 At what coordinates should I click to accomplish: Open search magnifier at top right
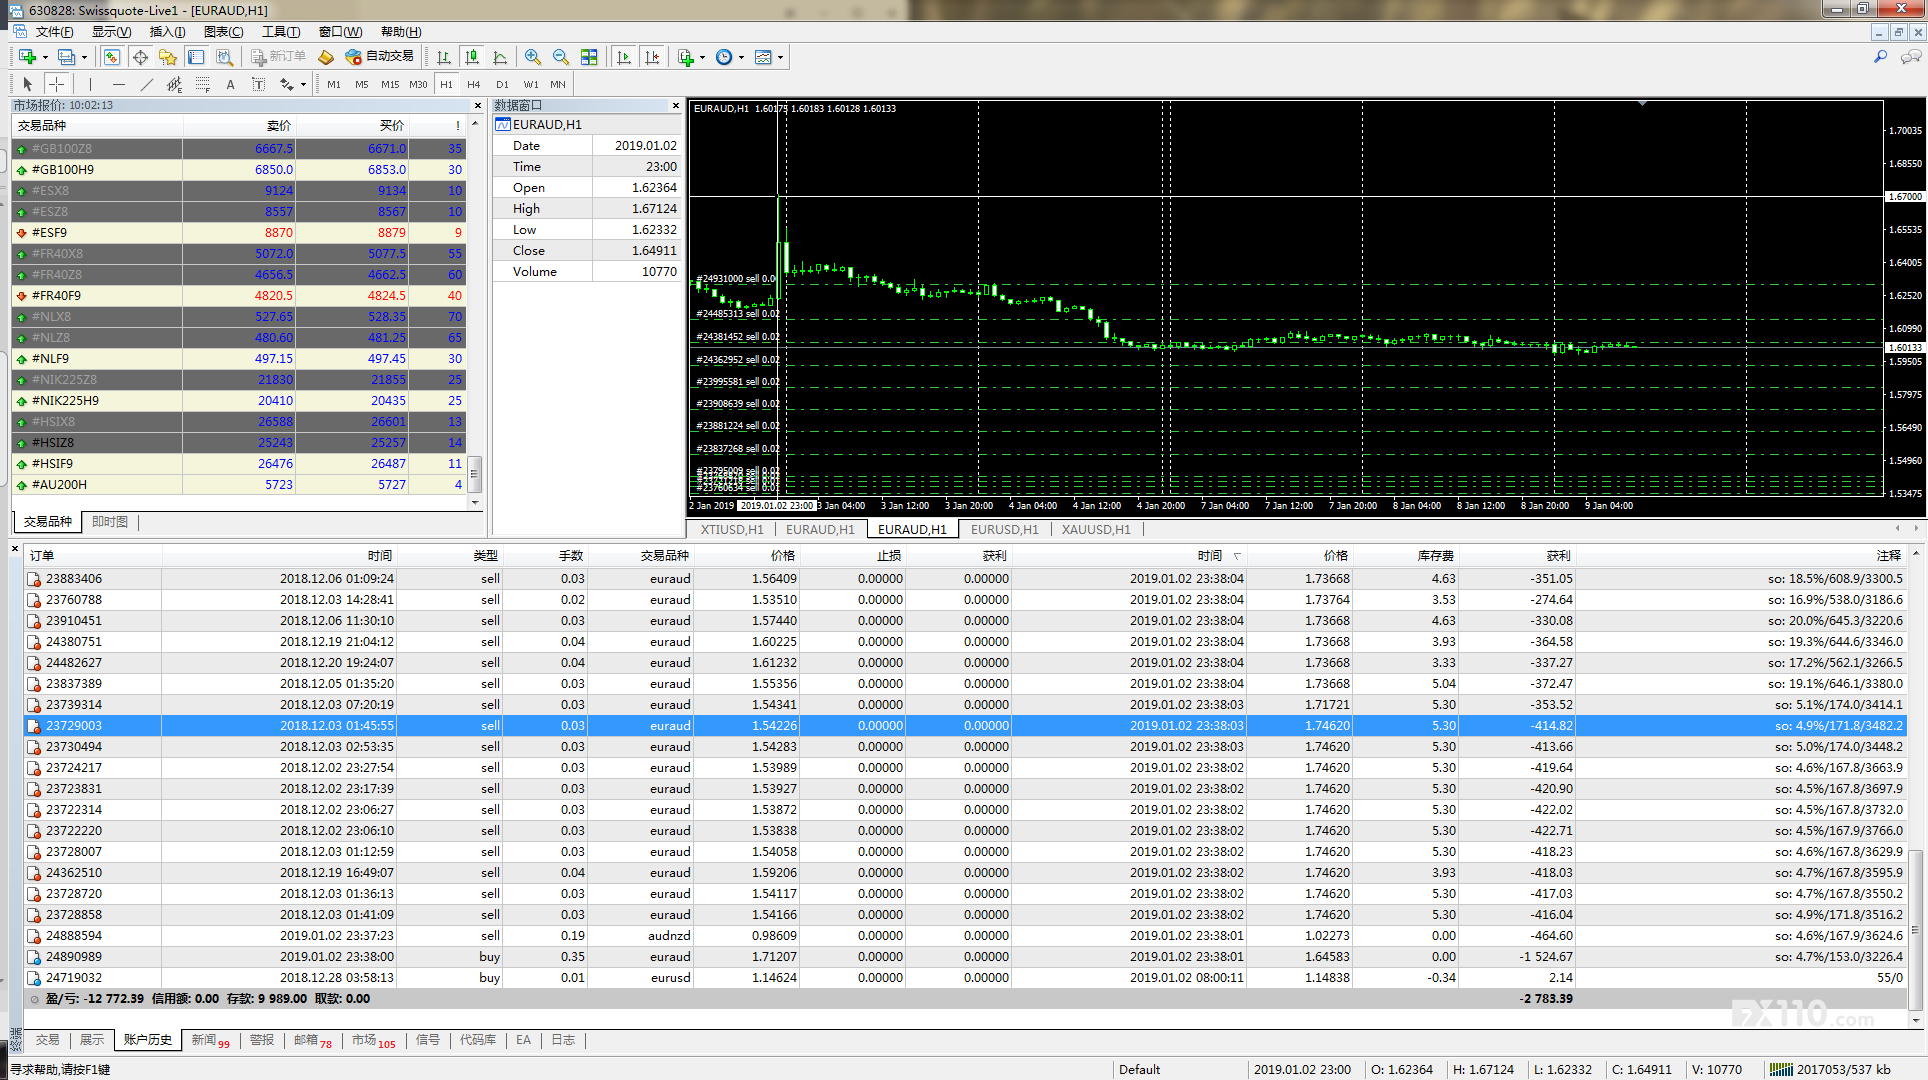(1880, 57)
